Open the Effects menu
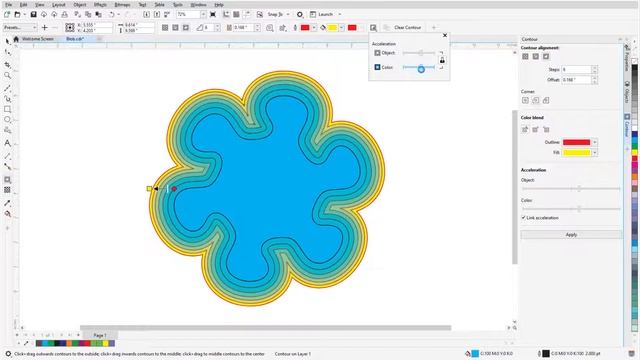Viewport: 640px width, 360px height. (100, 5)
